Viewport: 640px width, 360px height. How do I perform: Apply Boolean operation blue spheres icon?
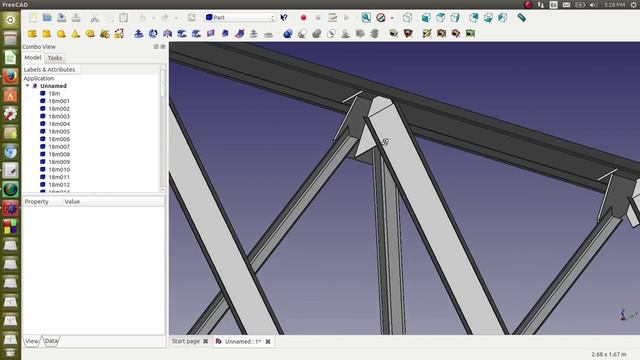point(288,33)
